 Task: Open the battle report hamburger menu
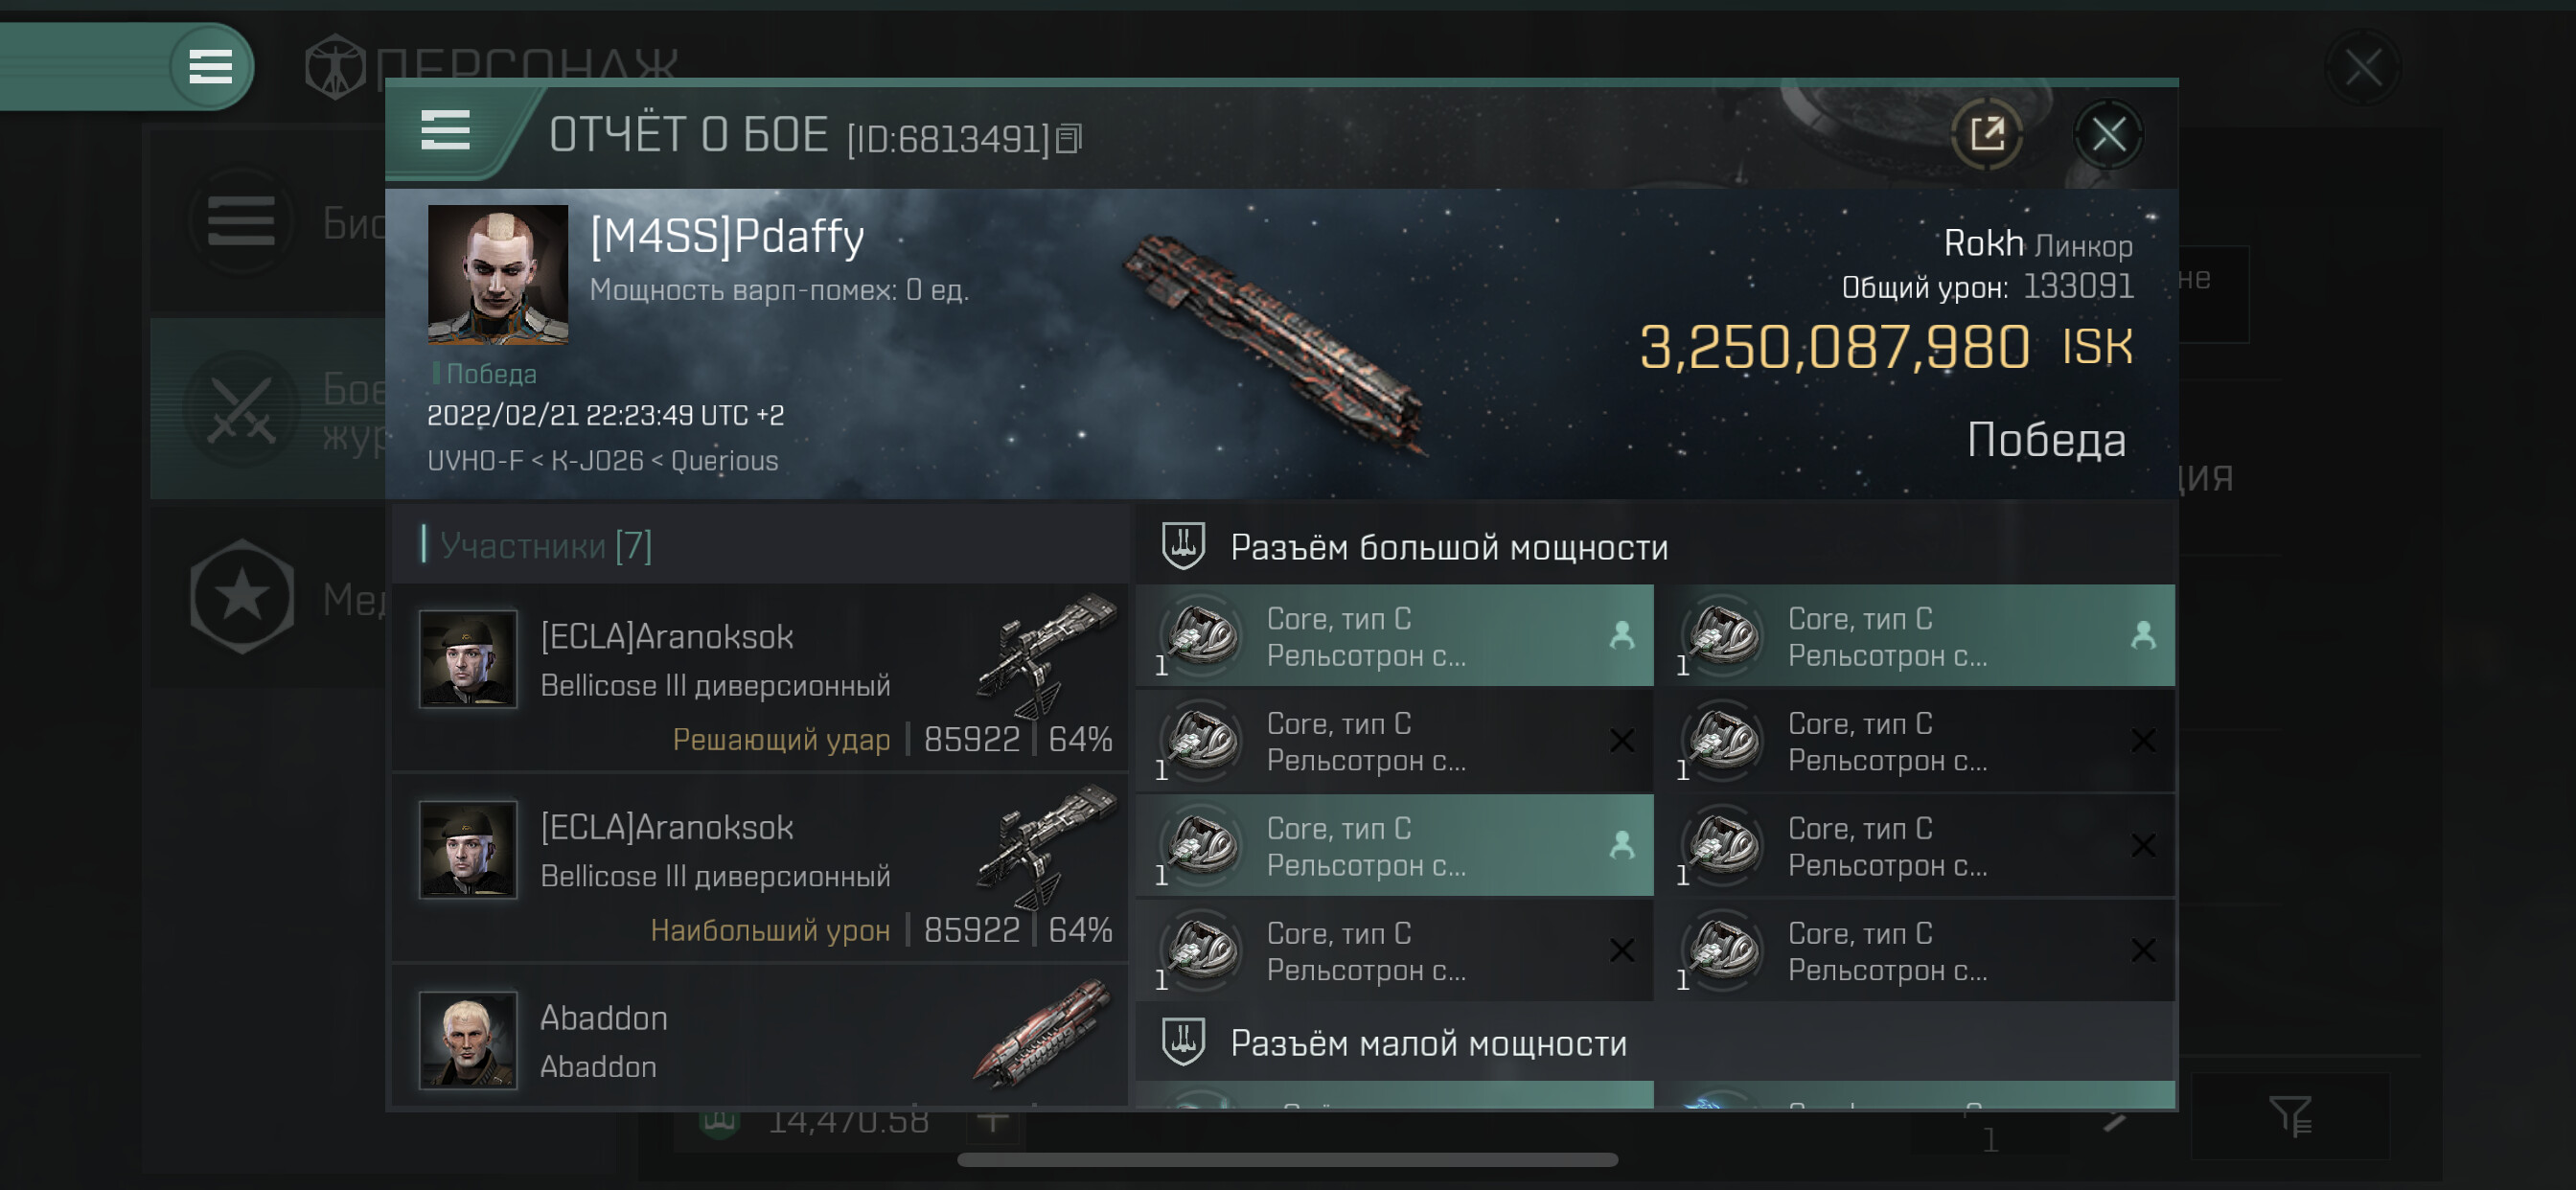click(445, 130)
